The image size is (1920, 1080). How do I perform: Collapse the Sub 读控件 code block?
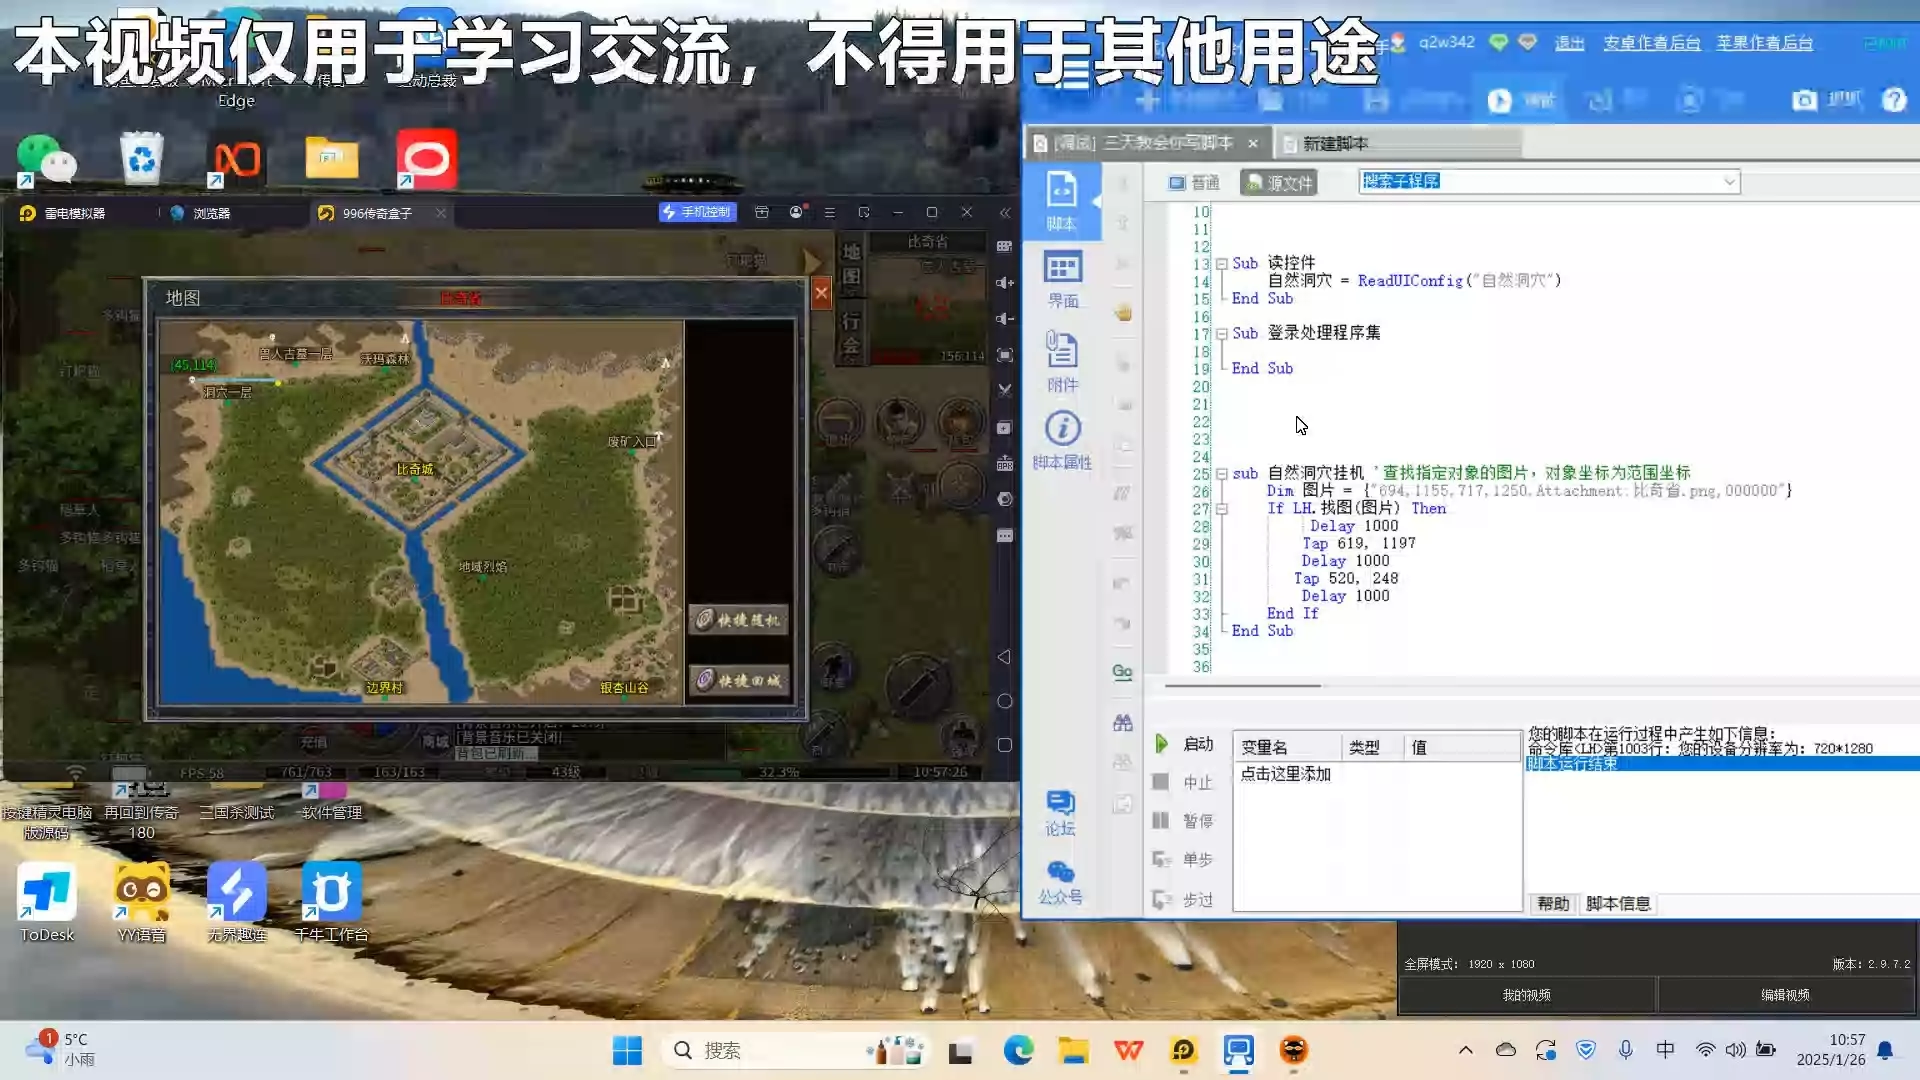[x=1221, y=264]
